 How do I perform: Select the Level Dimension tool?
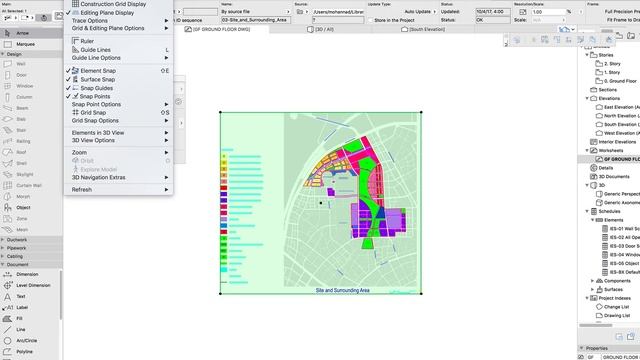pyautogui.click(x=30, y=285)
